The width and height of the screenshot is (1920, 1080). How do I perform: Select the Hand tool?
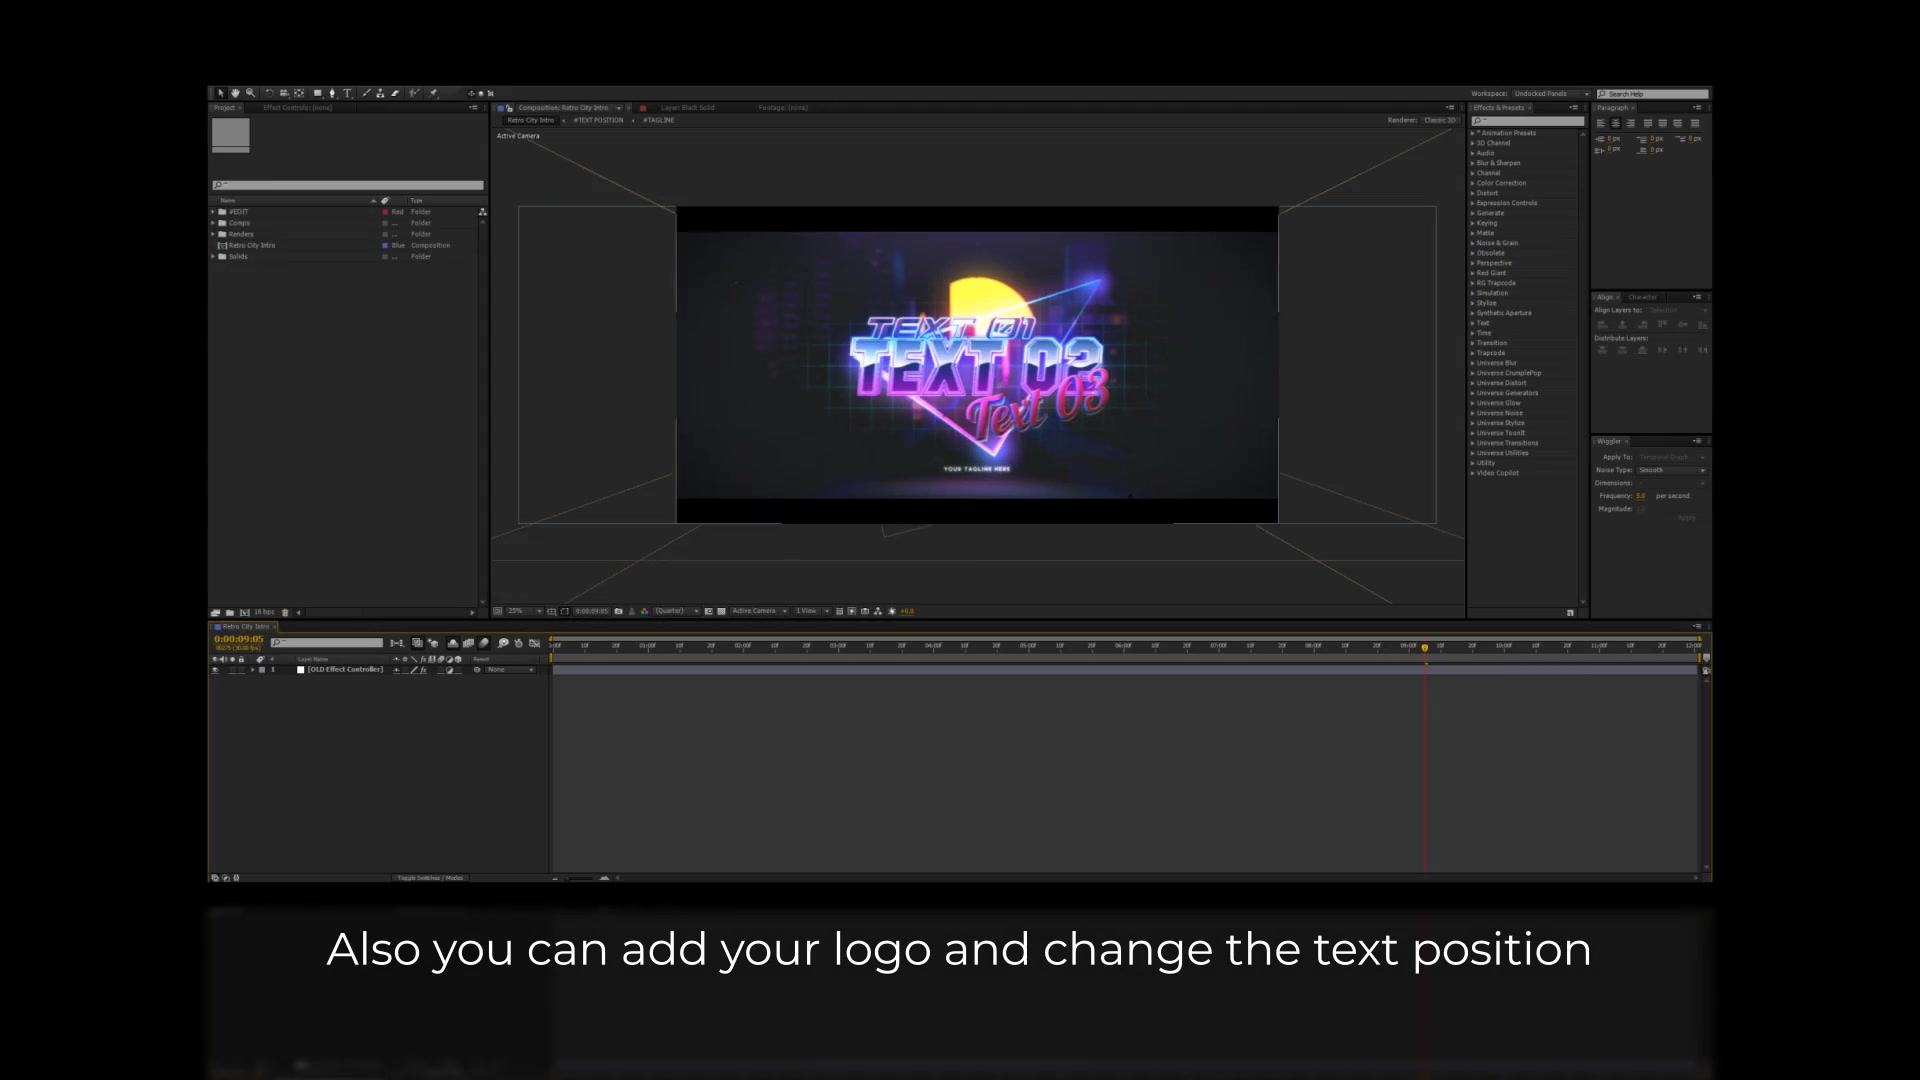pos(235,93)
